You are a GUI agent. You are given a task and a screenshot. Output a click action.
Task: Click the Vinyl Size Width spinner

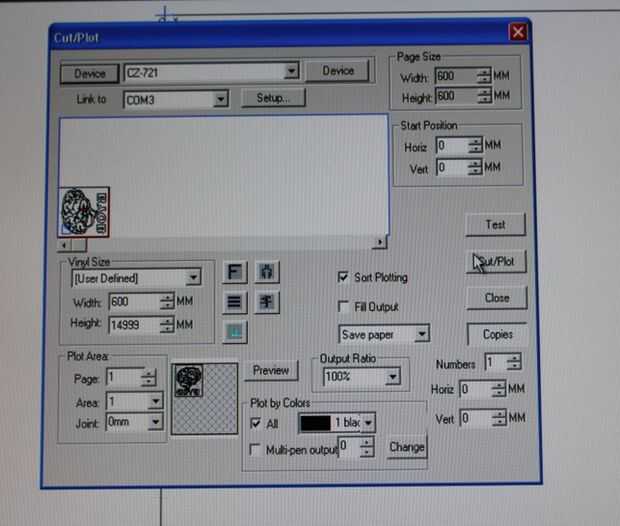pos(167,301)
